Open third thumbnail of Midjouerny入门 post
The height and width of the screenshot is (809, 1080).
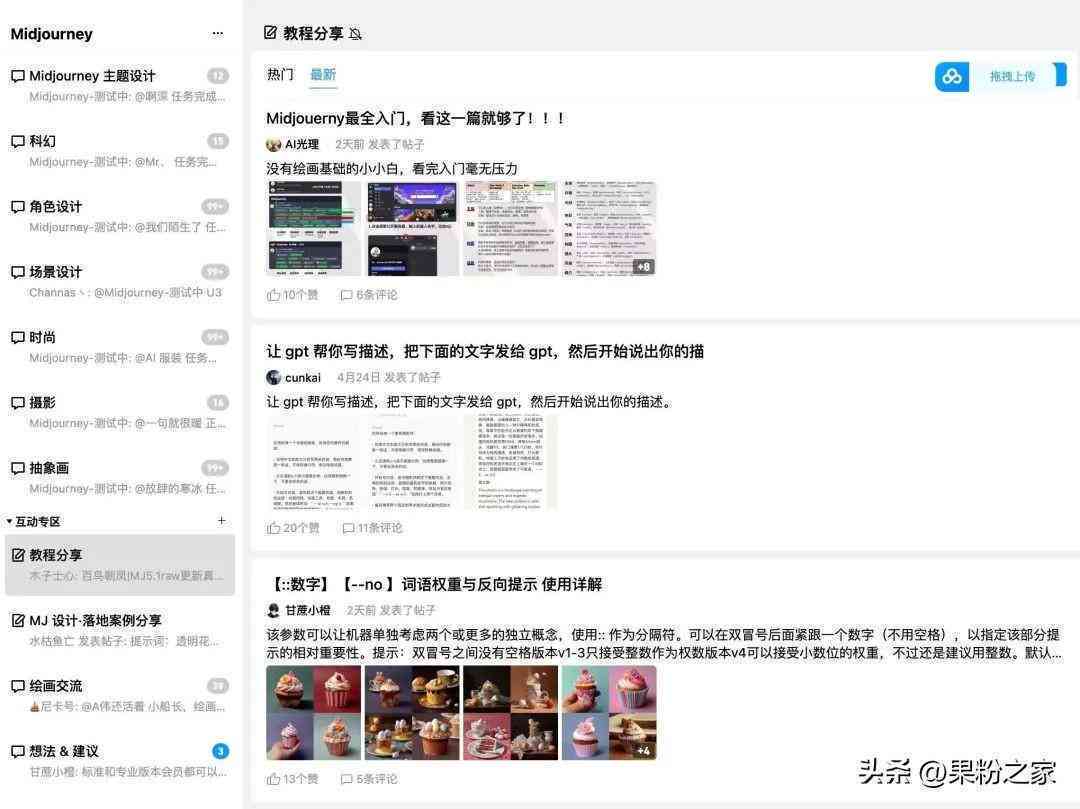[510, 229]
